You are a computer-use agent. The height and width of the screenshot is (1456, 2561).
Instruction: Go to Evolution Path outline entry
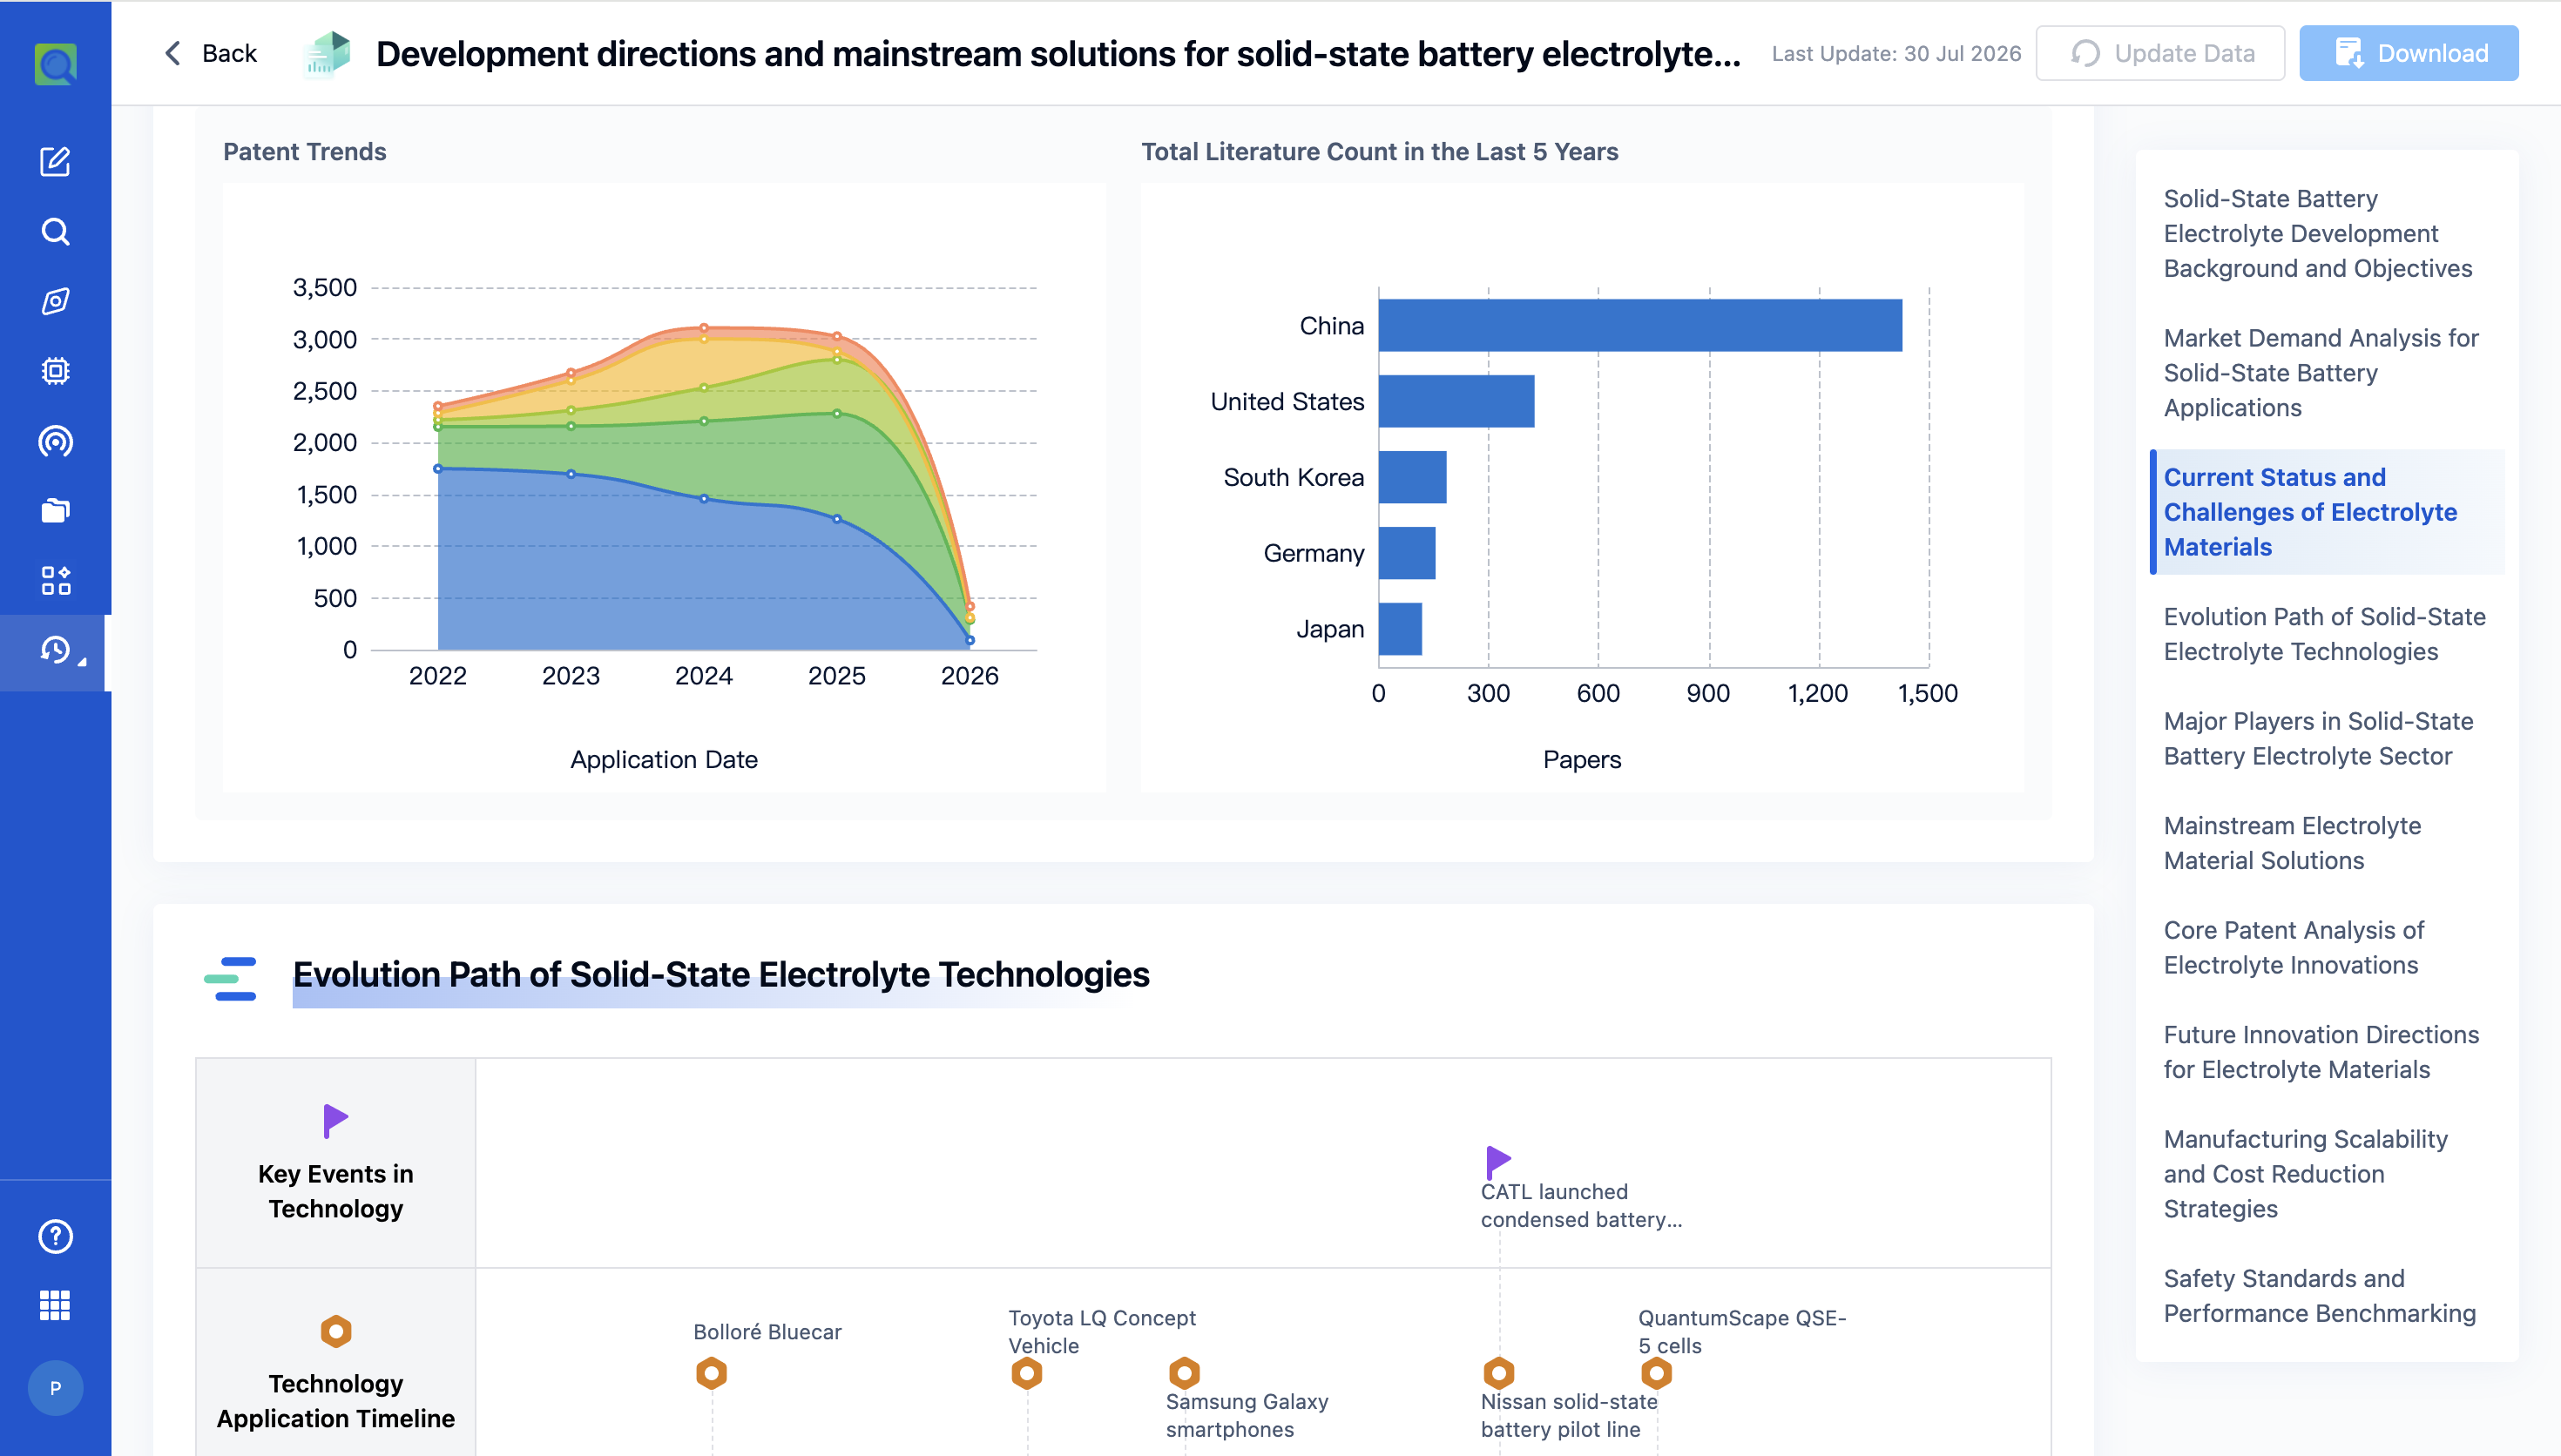coord(2324,634)
